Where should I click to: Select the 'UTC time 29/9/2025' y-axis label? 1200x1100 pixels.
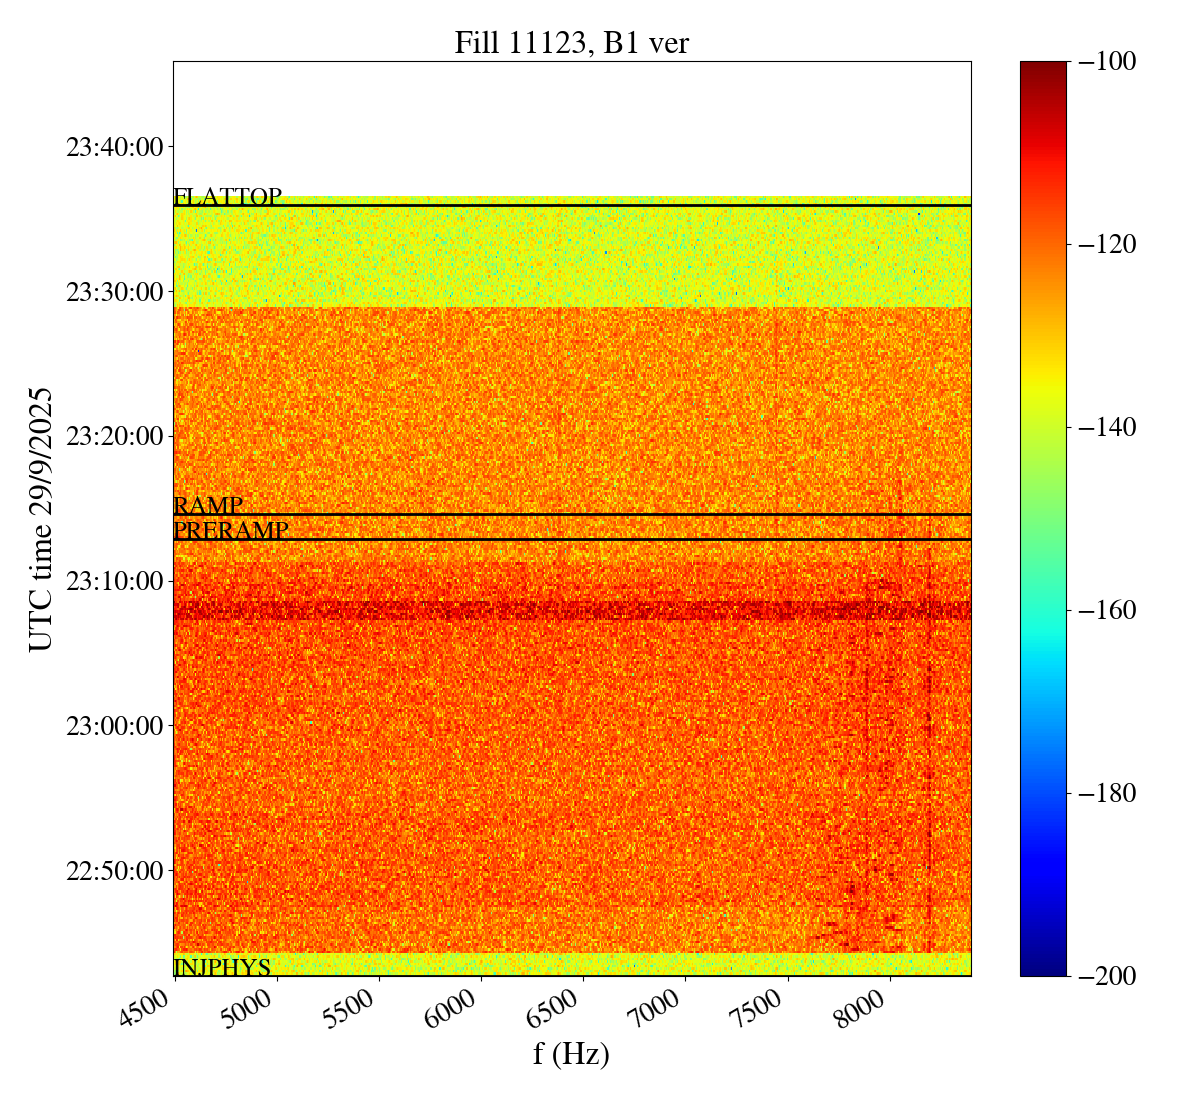(x=41, y=519)
